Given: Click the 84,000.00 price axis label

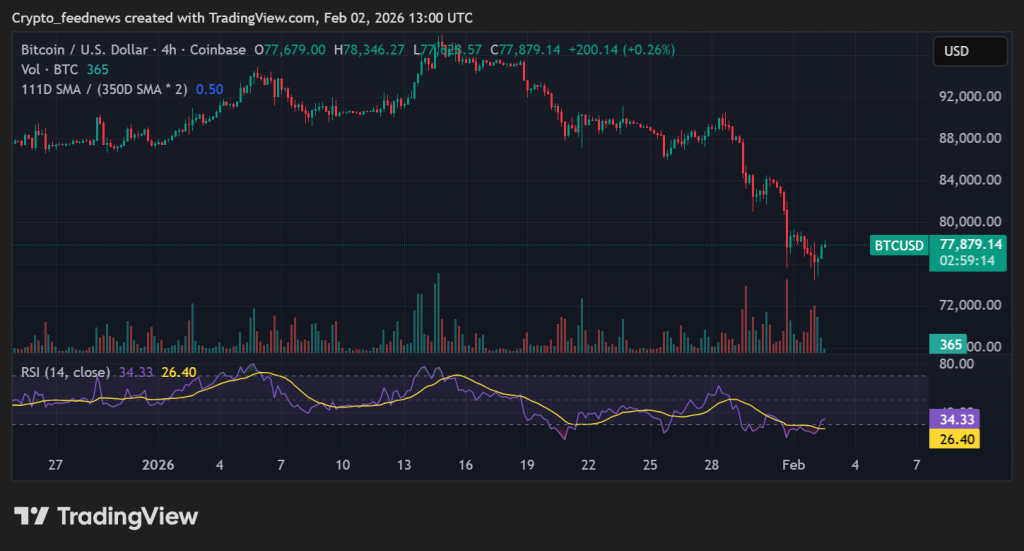Looking at the screenshot, I should click(x=970, y=180).
